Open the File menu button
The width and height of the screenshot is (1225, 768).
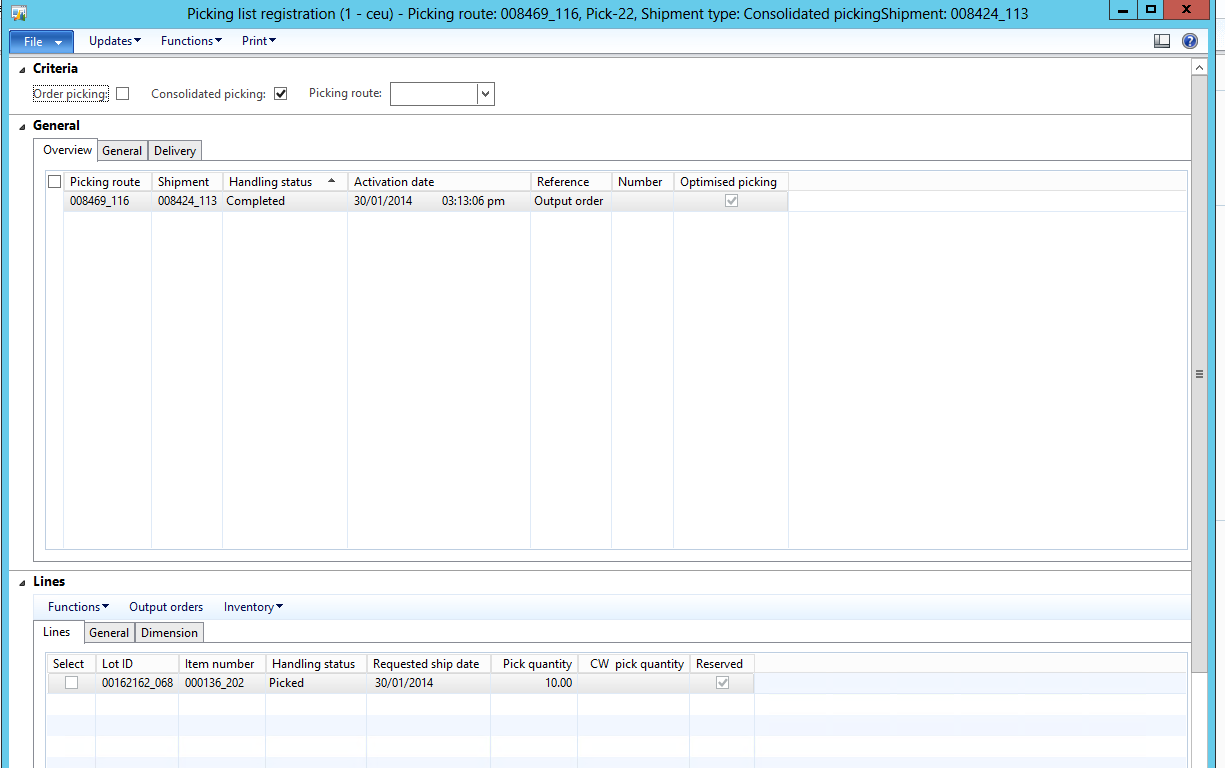41,42
